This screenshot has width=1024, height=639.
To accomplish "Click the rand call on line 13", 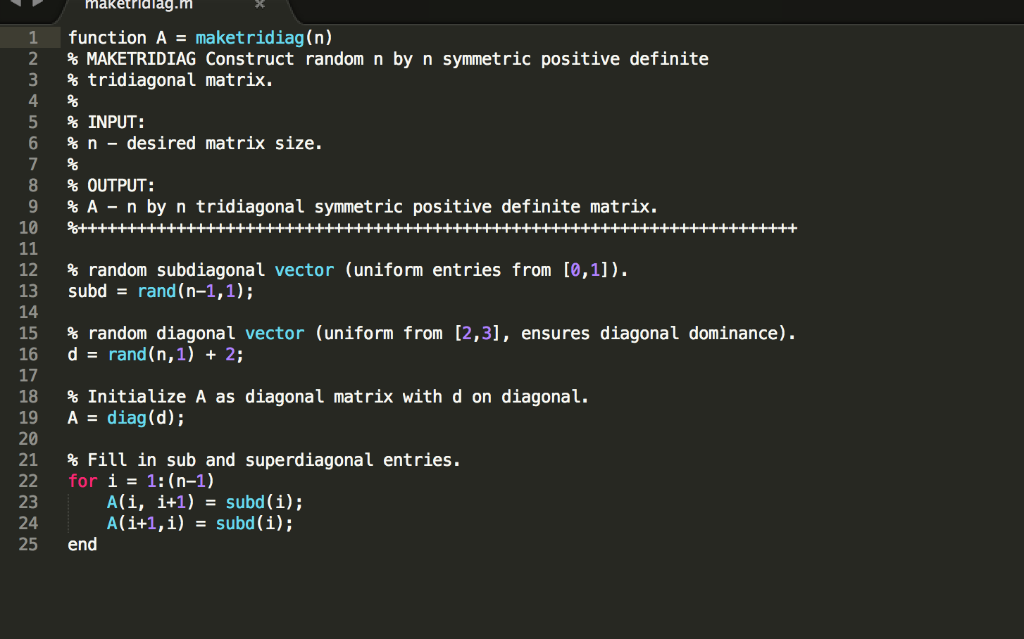I will (156, 291).
